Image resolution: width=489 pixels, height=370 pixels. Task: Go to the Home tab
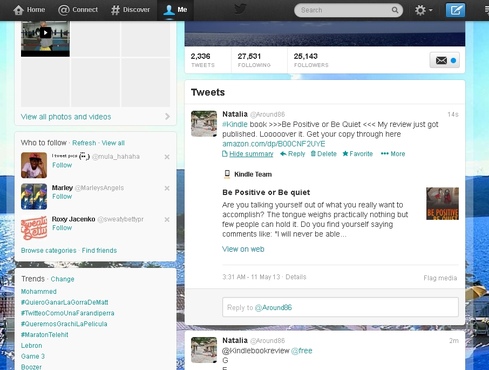pyautogui.click(x=29, y=10)
